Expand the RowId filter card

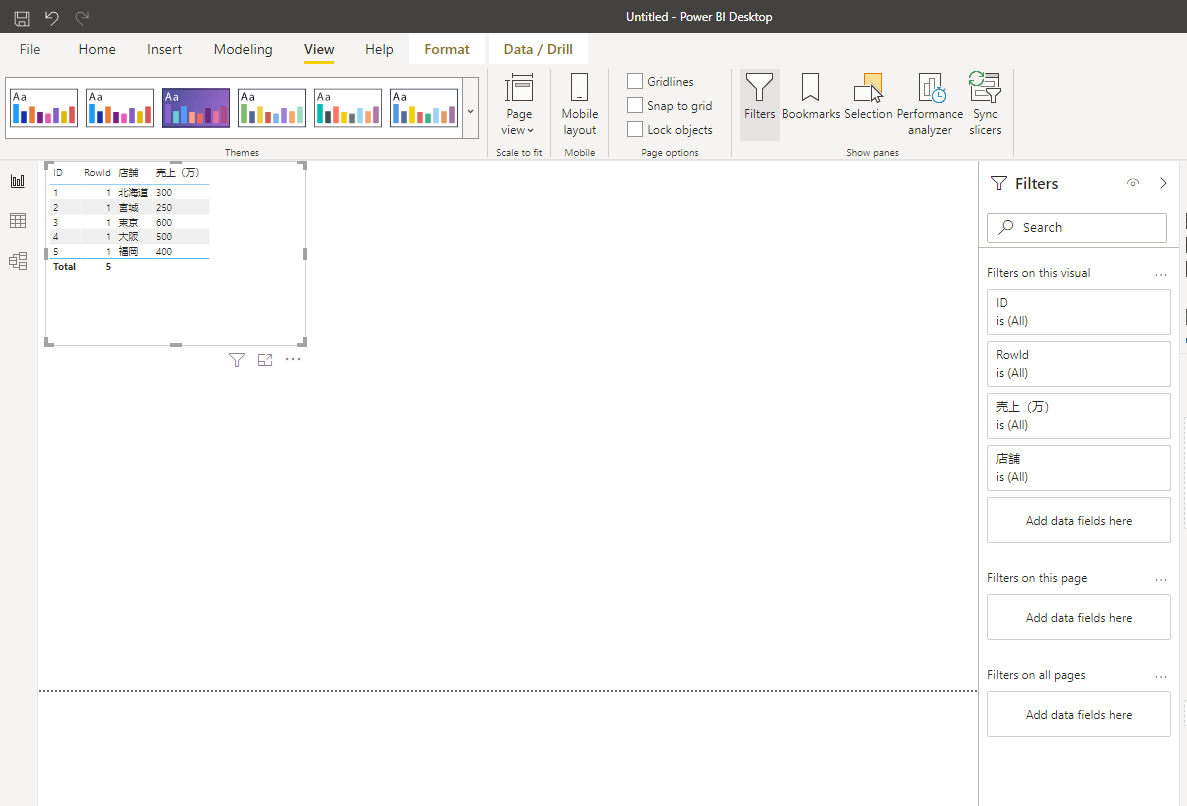point(1079,364)
